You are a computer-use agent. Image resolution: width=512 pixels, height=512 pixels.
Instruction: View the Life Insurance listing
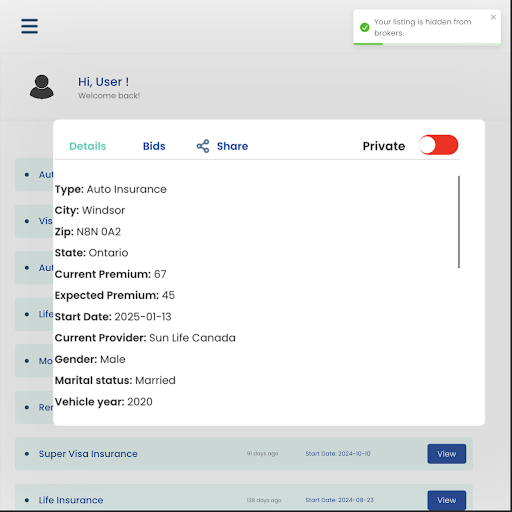[x=447, y=500]
